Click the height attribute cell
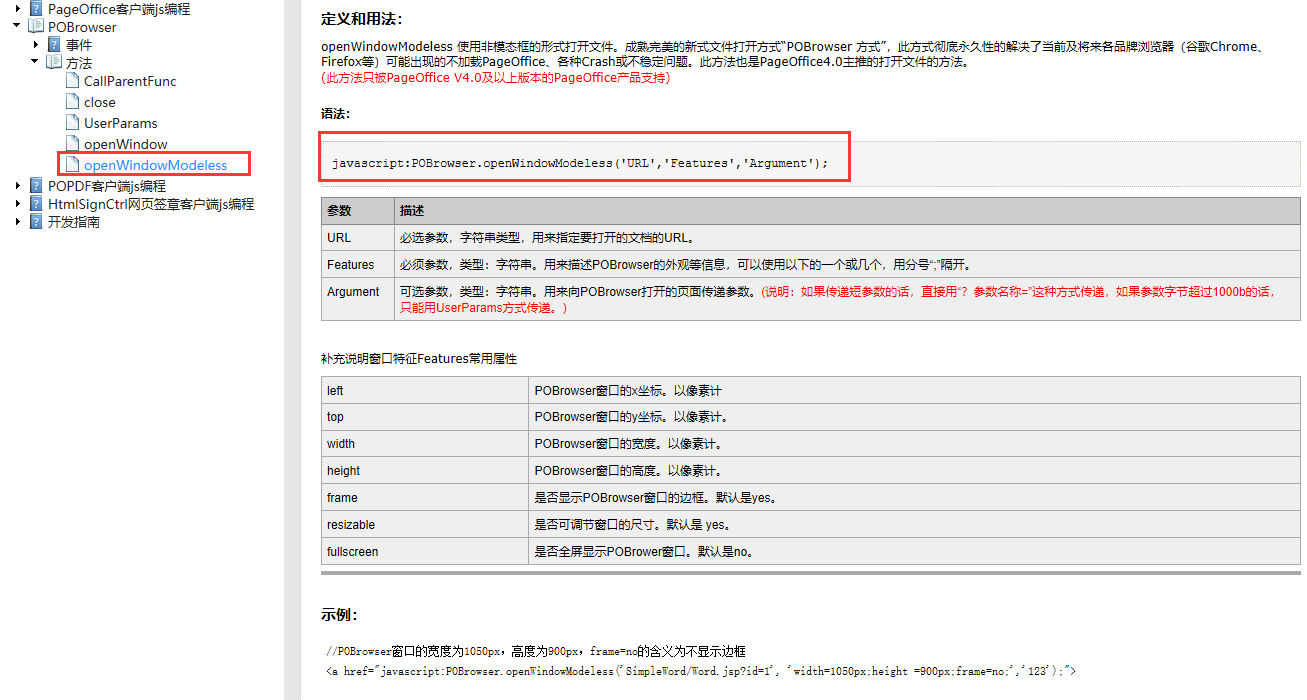1307x700 pixels. (425, 471)
